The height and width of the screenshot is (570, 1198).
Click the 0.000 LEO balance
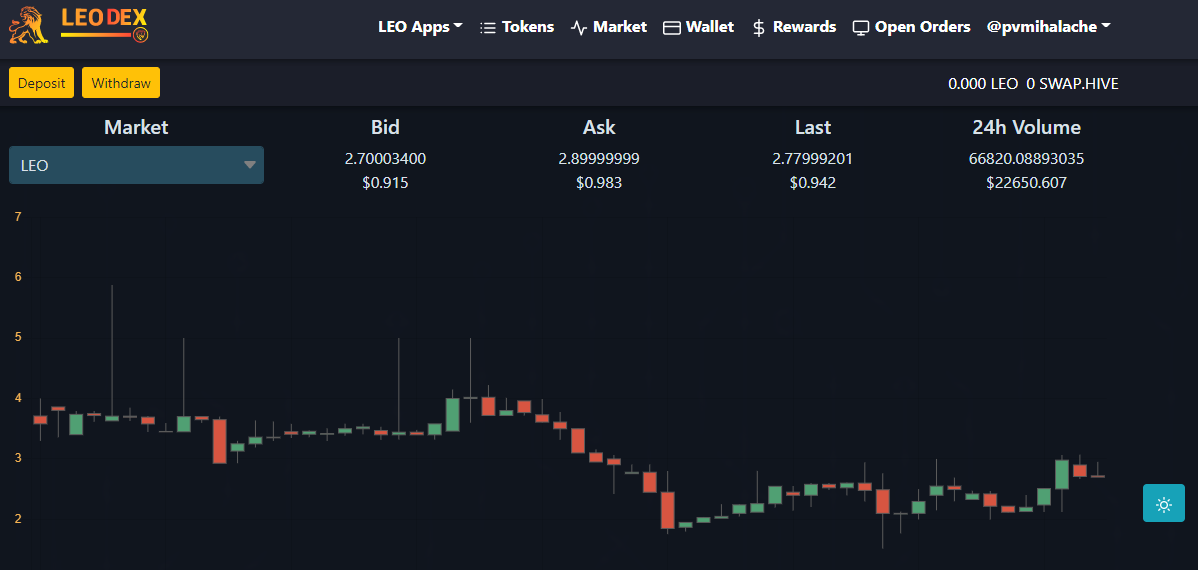(x=983, y=84)
